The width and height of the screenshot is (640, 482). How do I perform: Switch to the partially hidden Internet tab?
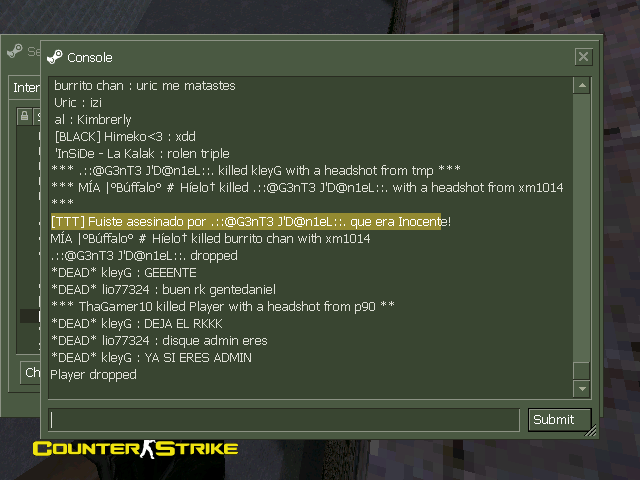click(25, 87)
